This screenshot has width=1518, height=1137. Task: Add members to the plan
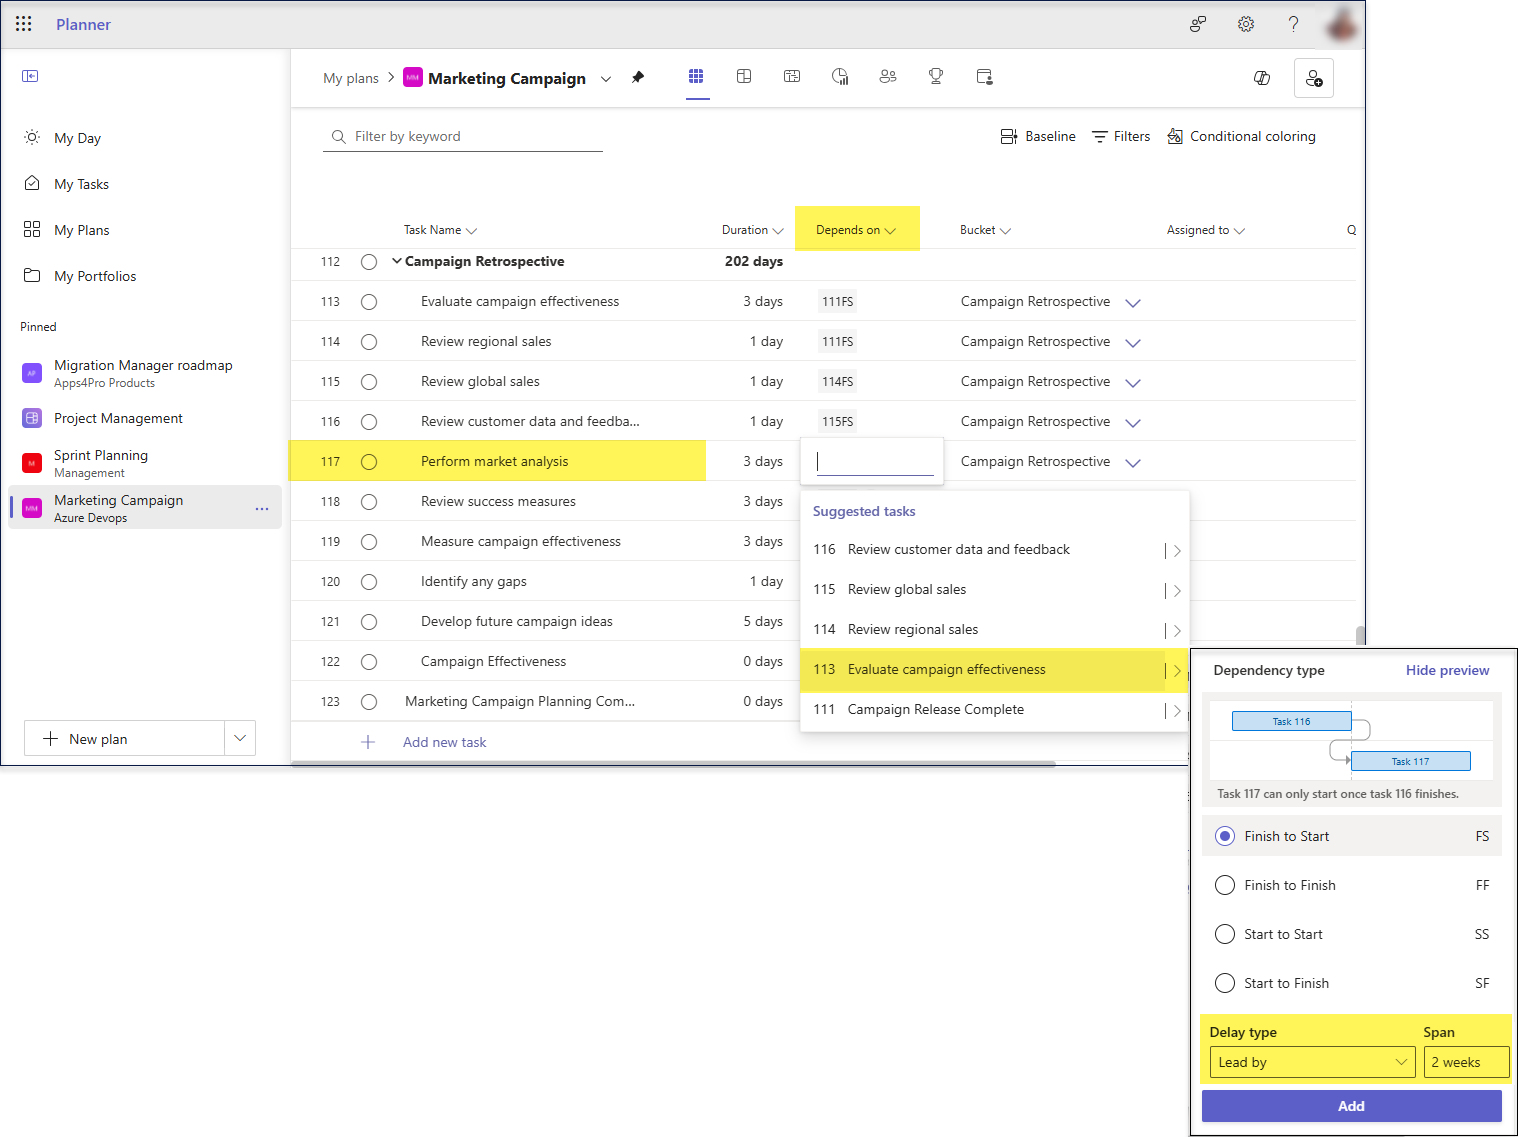click(1313, 77)
